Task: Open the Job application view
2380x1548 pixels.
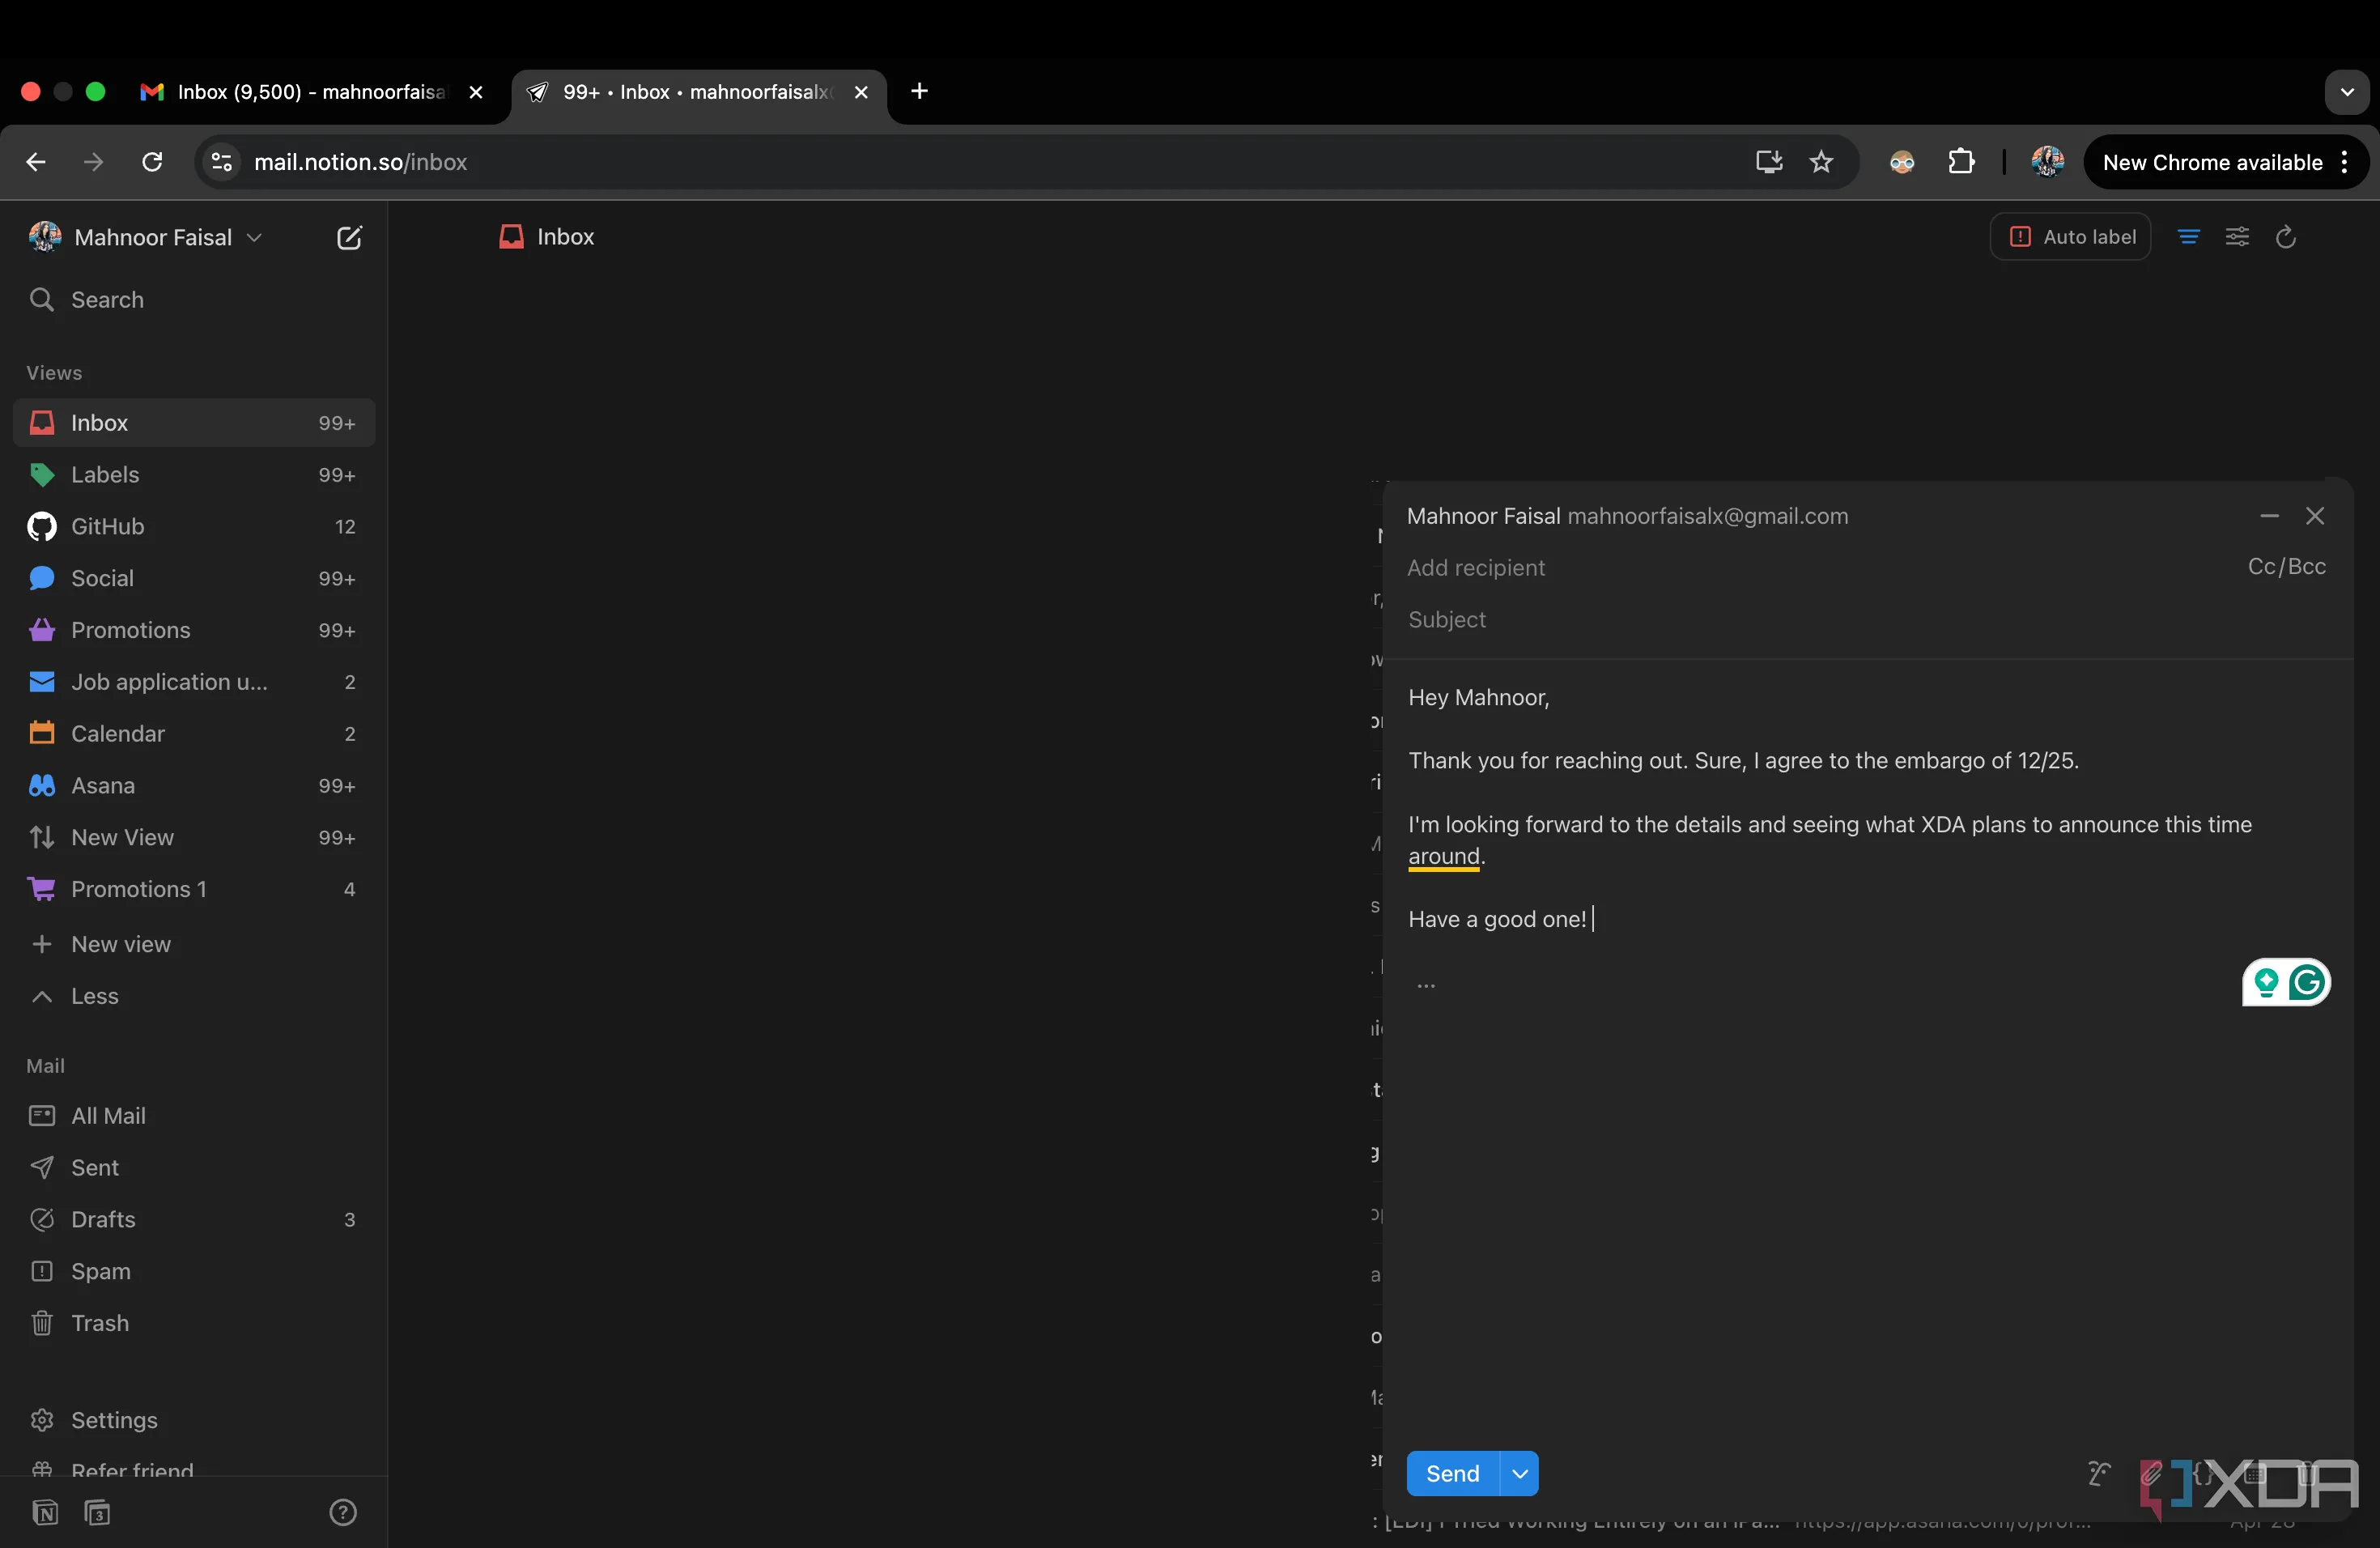Action: point(194,682)
